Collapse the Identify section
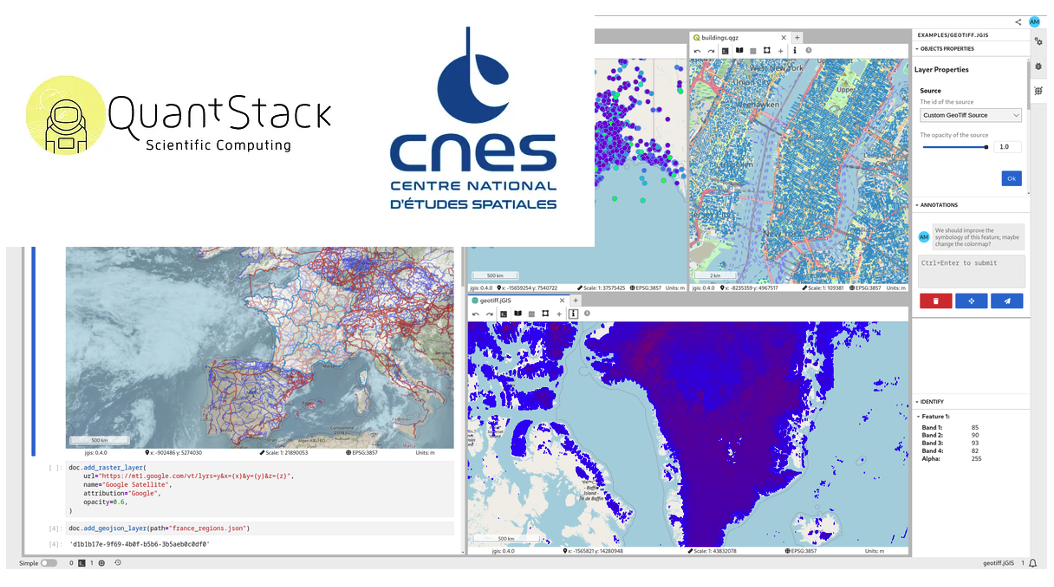This screenshot has height=587, width=1054. (917, 401)
